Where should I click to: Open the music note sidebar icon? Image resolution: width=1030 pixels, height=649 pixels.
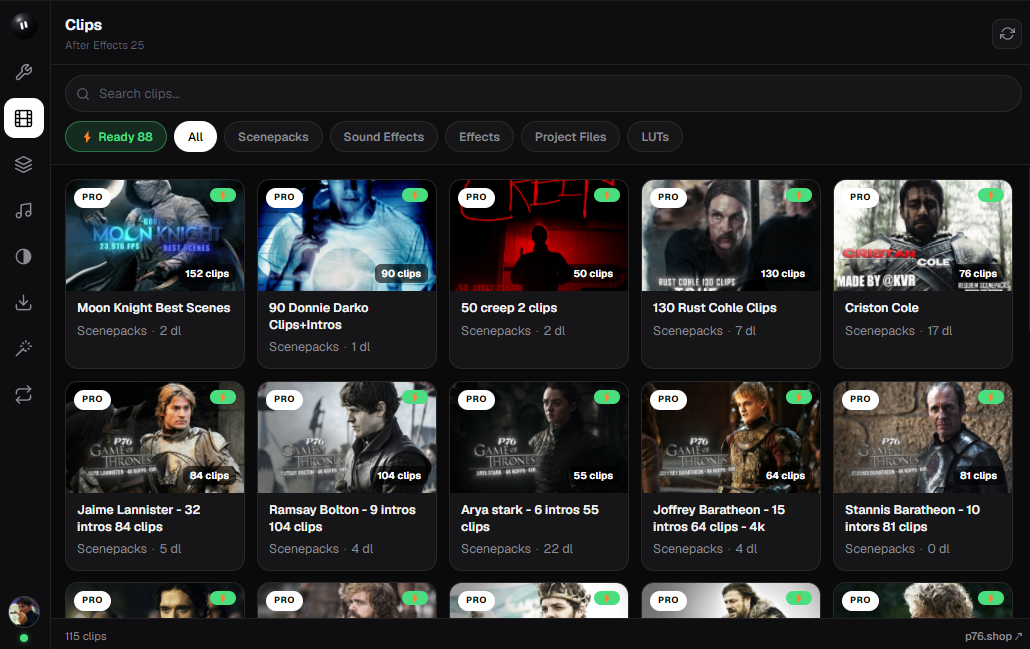tap(24, 210)
